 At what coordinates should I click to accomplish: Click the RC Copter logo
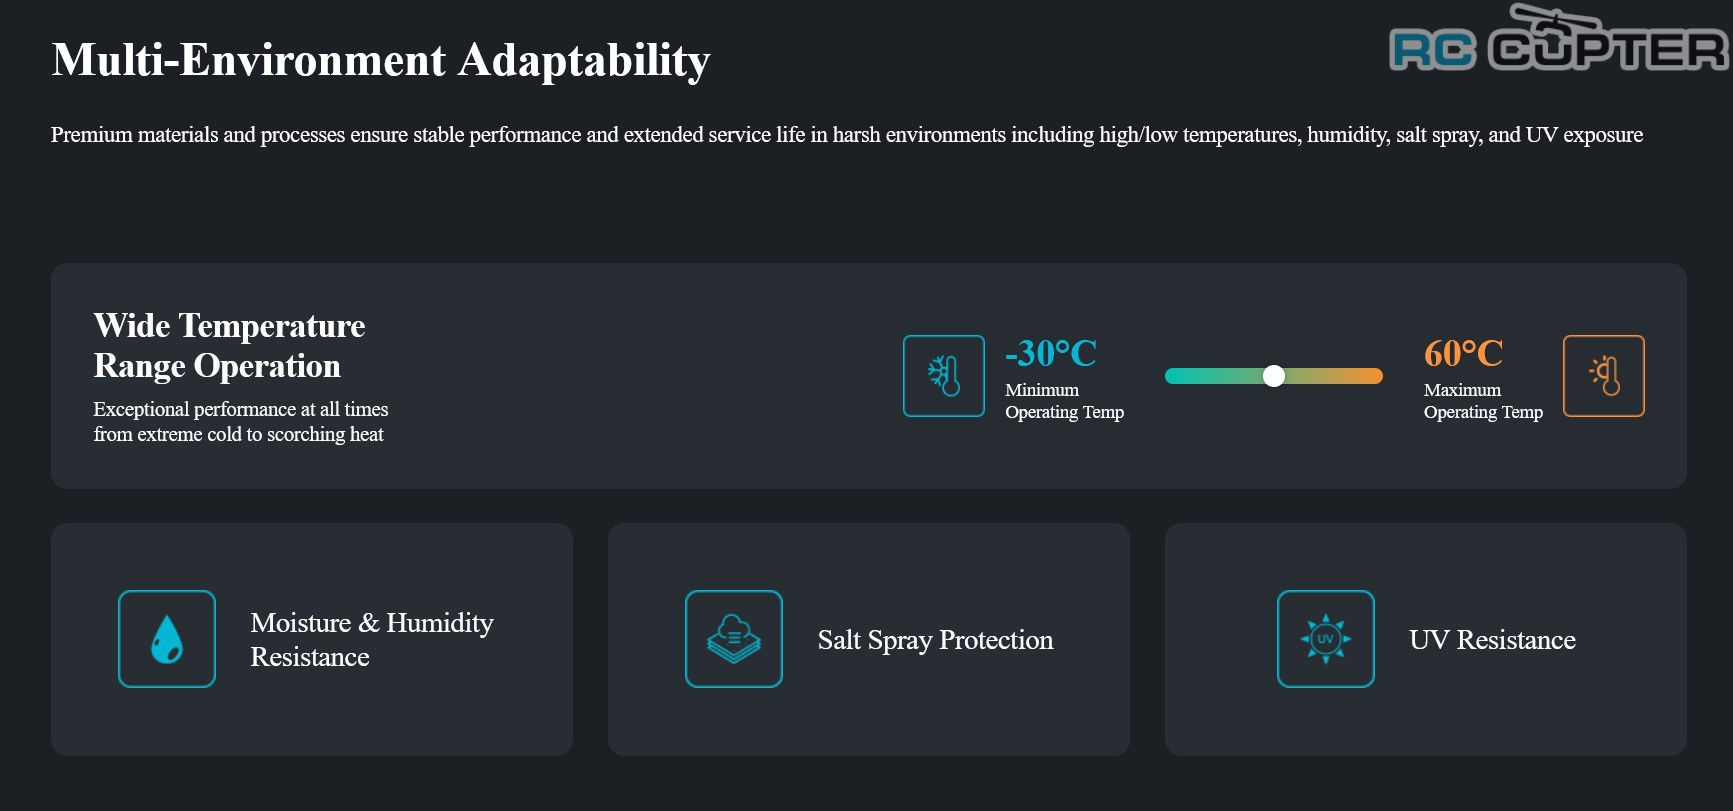click(x=1559, y=39)
